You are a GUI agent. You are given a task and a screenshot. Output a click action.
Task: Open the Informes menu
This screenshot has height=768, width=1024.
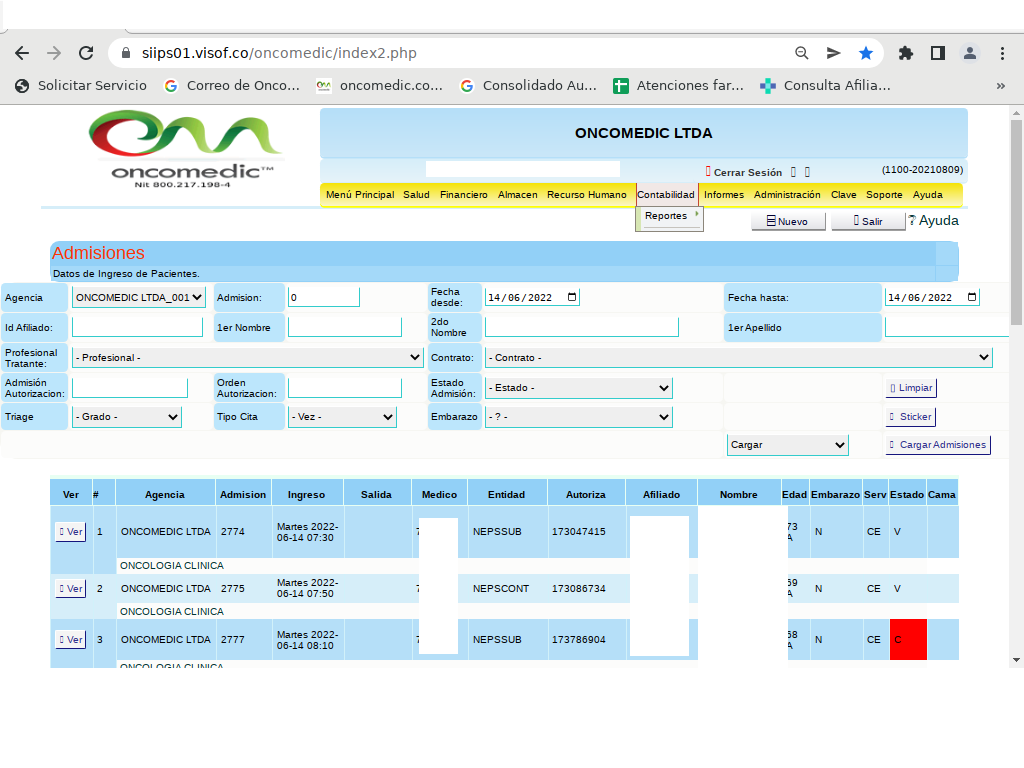click(723, 195)
